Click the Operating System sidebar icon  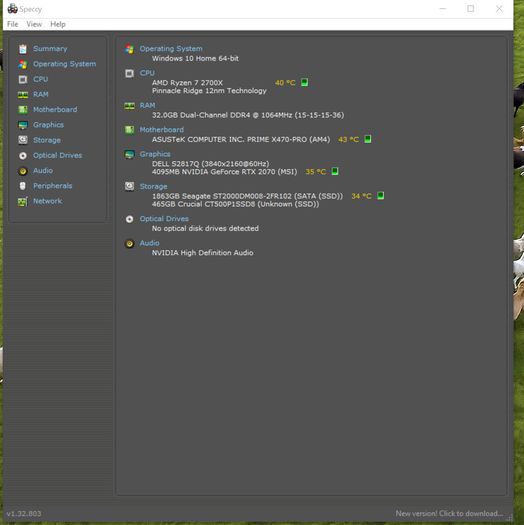tap(23, 64)
